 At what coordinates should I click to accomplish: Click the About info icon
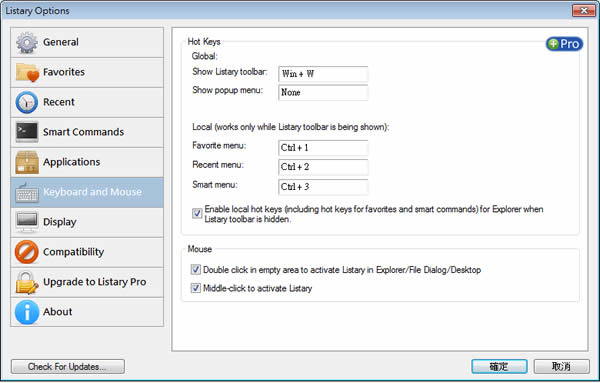coord(27,312)
